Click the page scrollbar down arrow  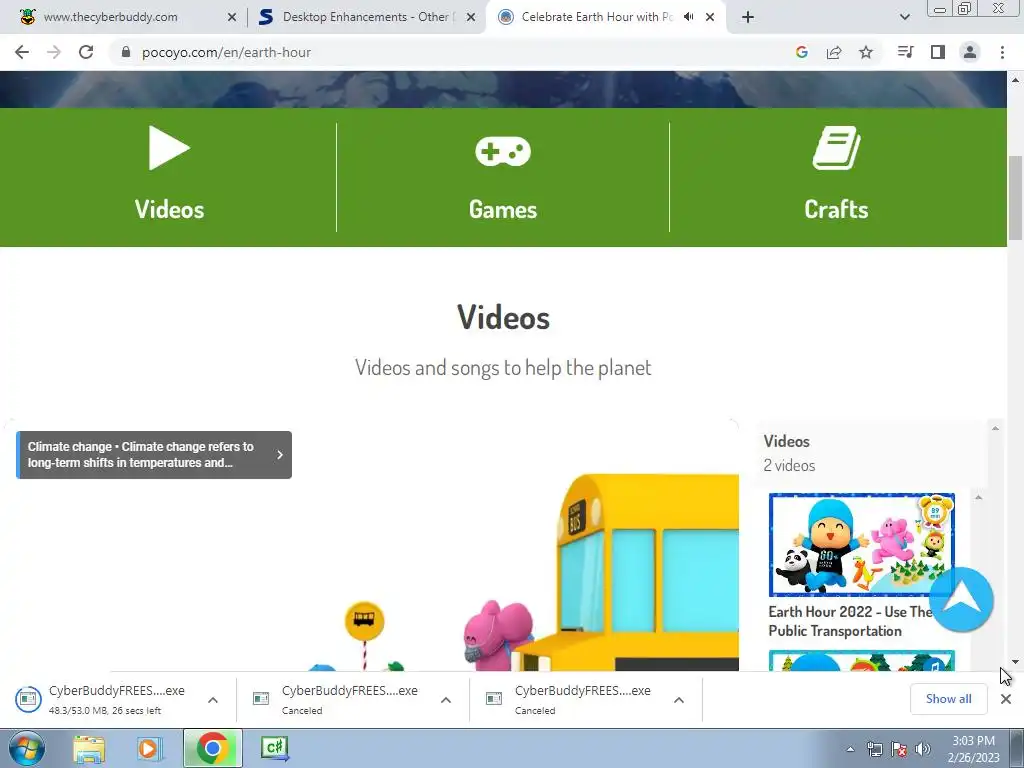(1015, 662)
